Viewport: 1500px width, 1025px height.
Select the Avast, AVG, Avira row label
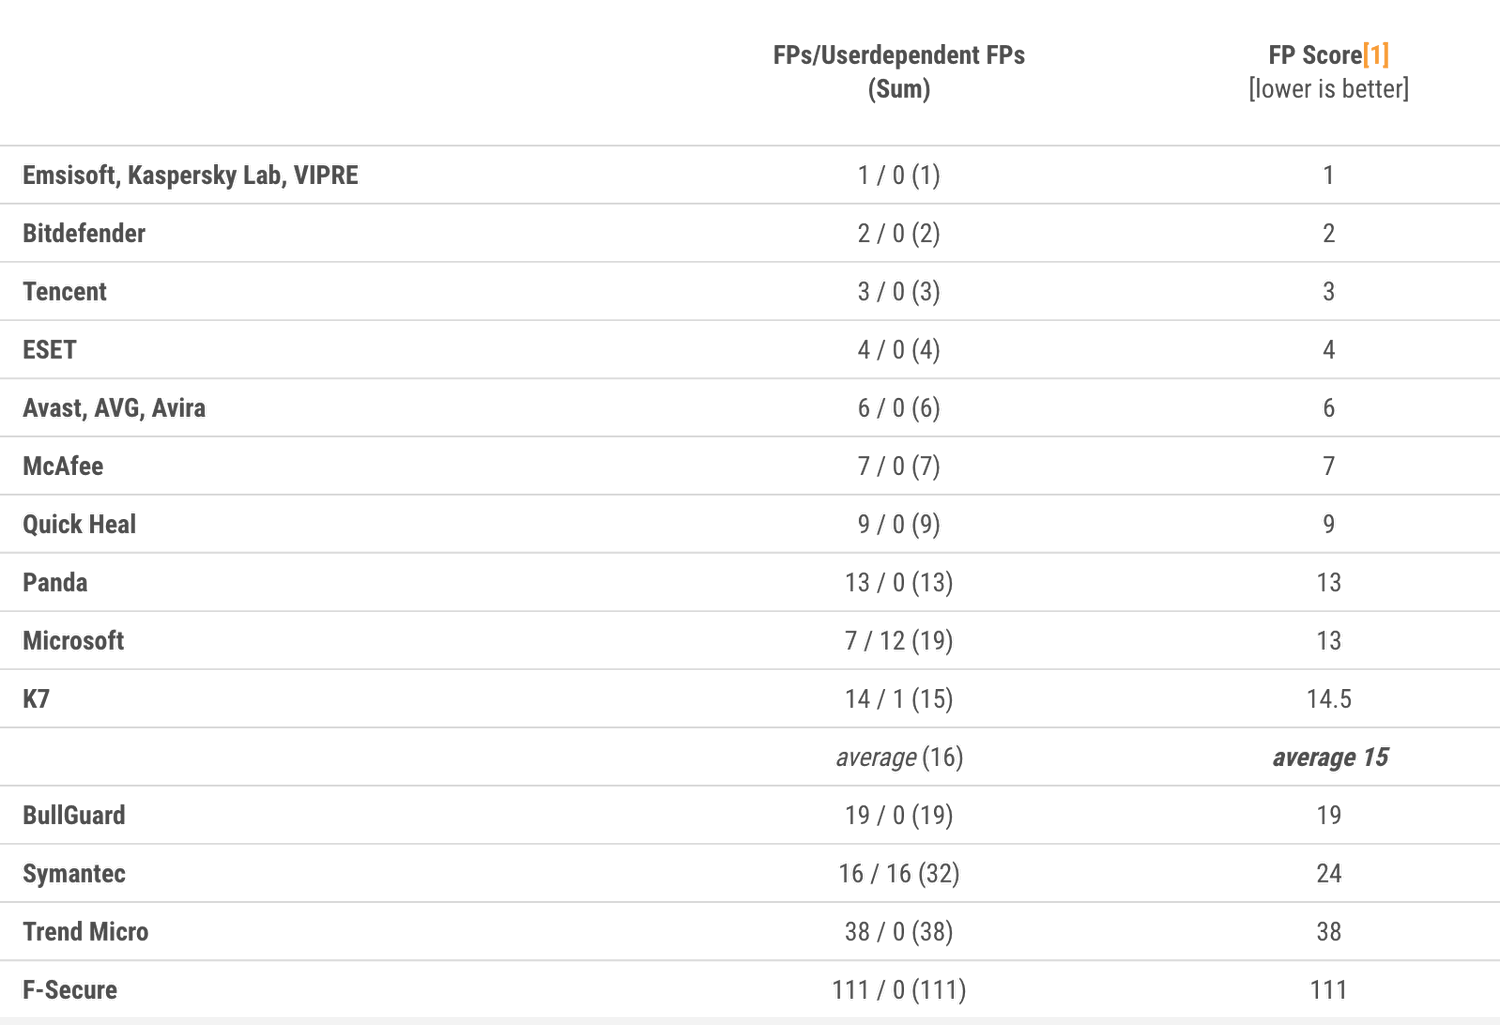[x=114, y=408]
